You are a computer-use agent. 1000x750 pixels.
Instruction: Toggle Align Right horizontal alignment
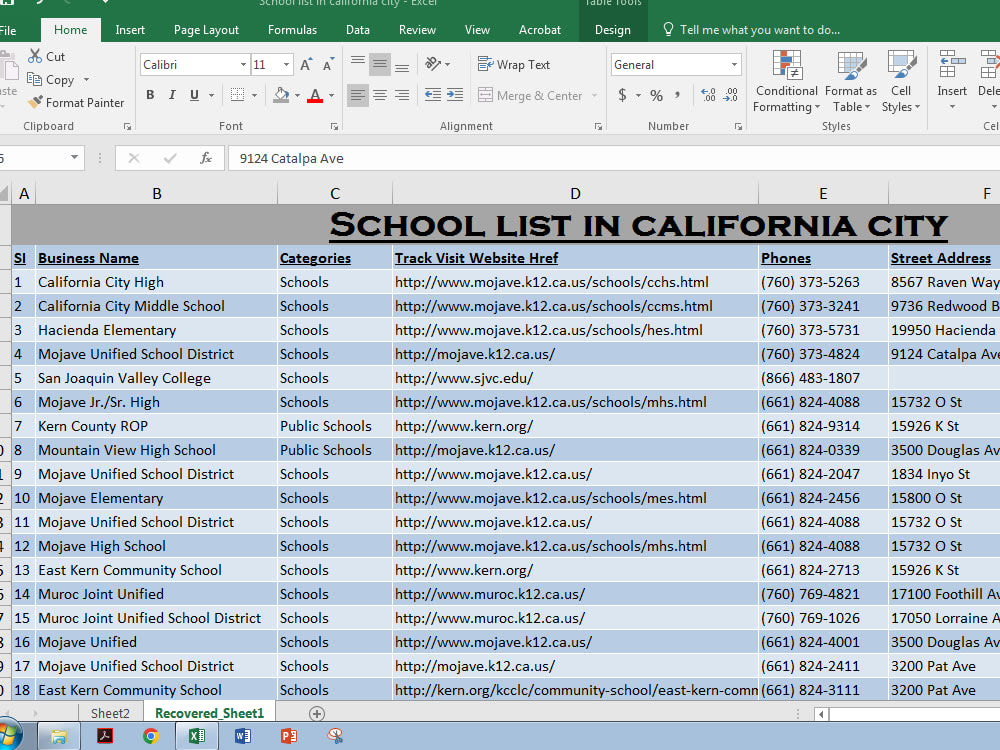pyautogui.click(x=402, y=95)
